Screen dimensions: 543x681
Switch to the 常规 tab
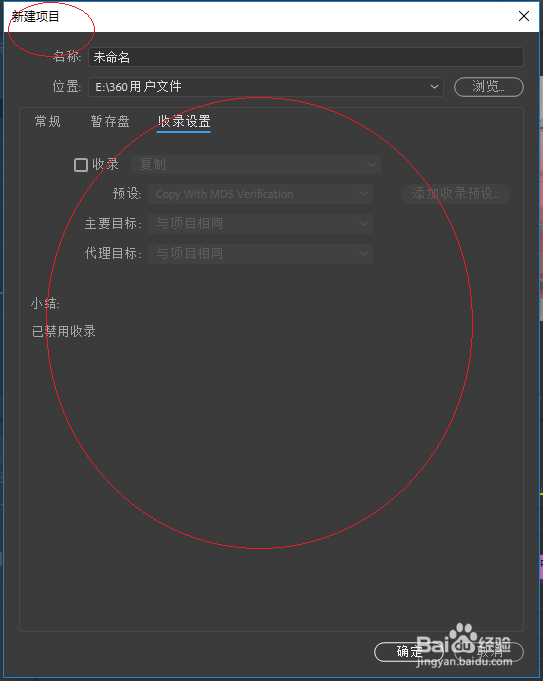pos(48,121)
